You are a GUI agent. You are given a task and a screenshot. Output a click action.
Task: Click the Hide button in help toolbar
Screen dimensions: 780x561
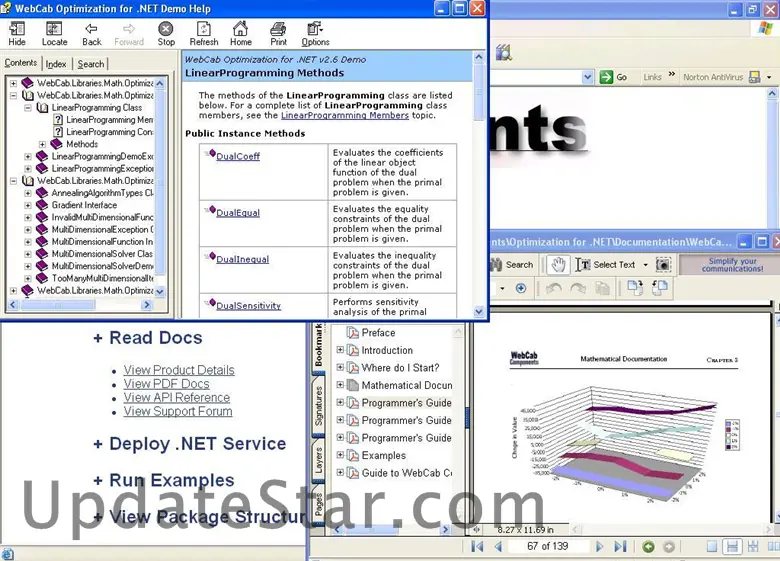point(17,34)
